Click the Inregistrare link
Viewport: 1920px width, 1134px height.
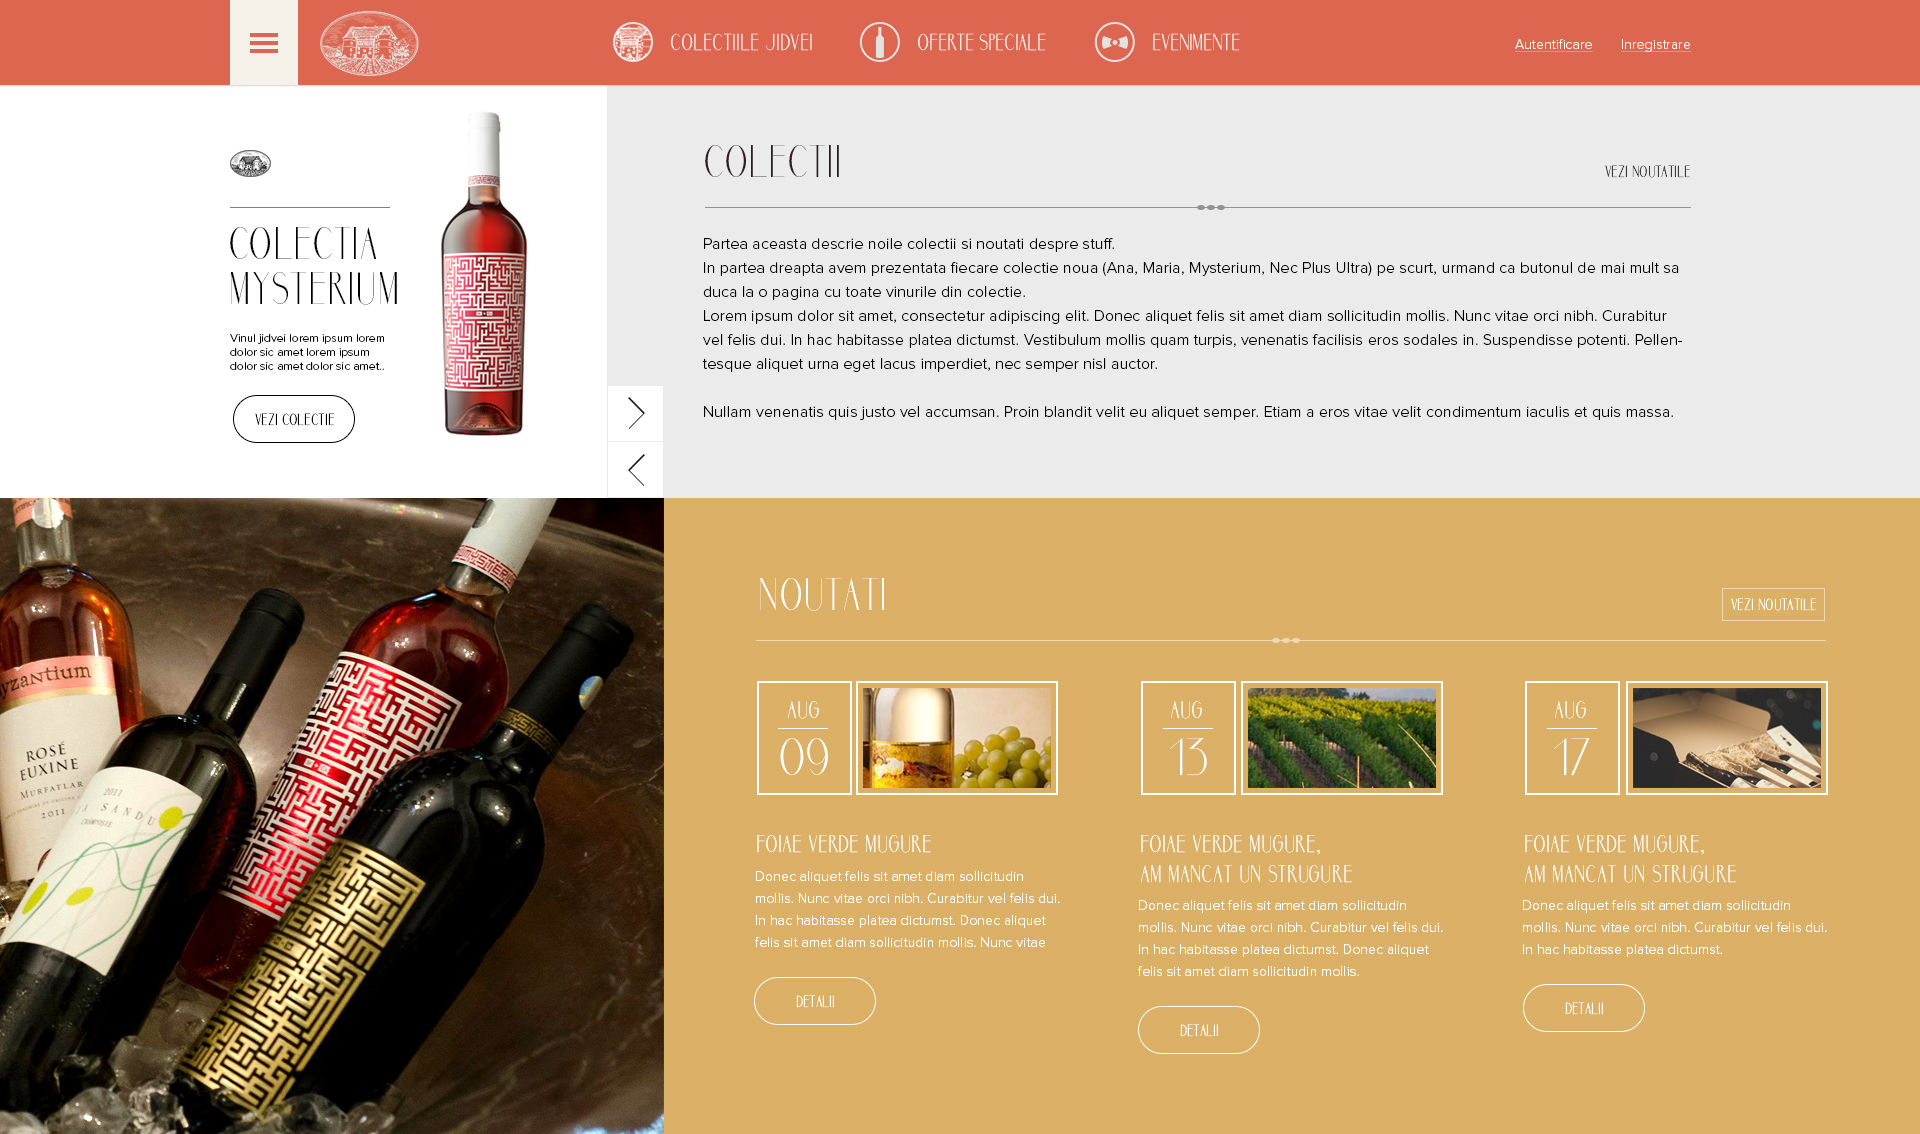click(x=1656, y=44)
